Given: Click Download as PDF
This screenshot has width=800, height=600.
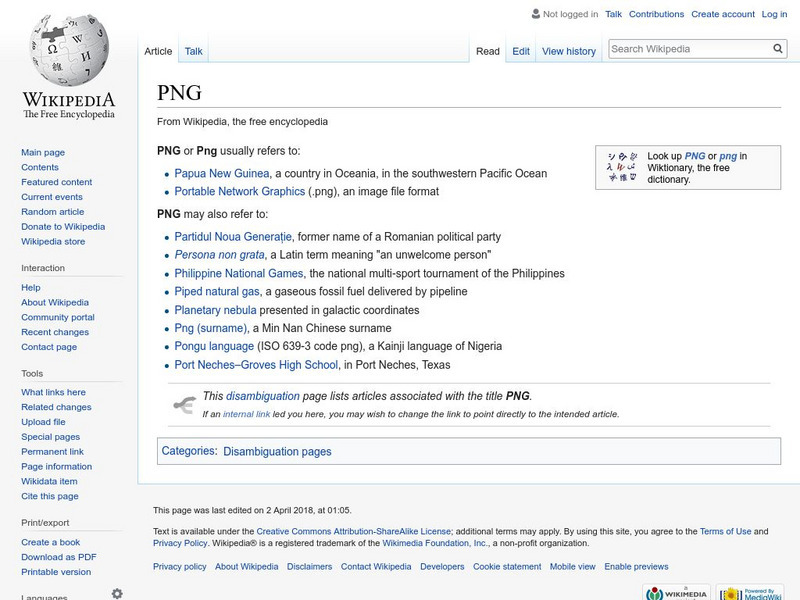Looking at the screenshot, I should point(59,557).
